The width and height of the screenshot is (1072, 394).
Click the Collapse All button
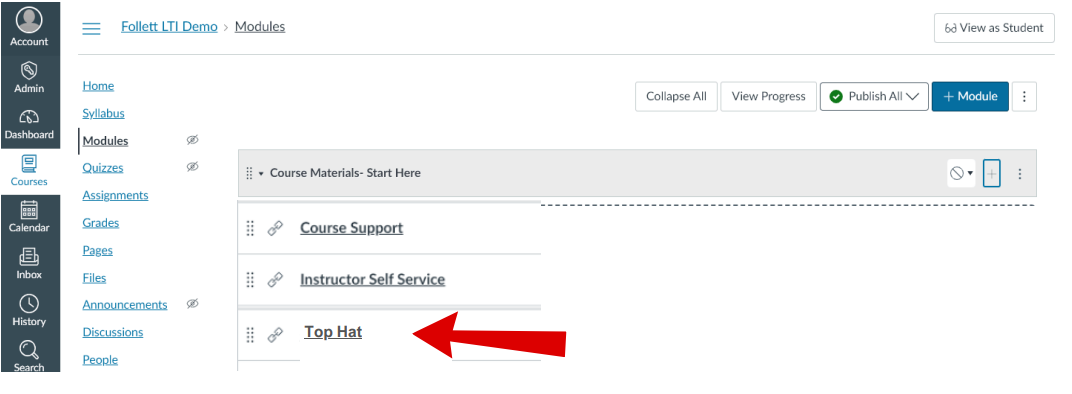point(676,96)
